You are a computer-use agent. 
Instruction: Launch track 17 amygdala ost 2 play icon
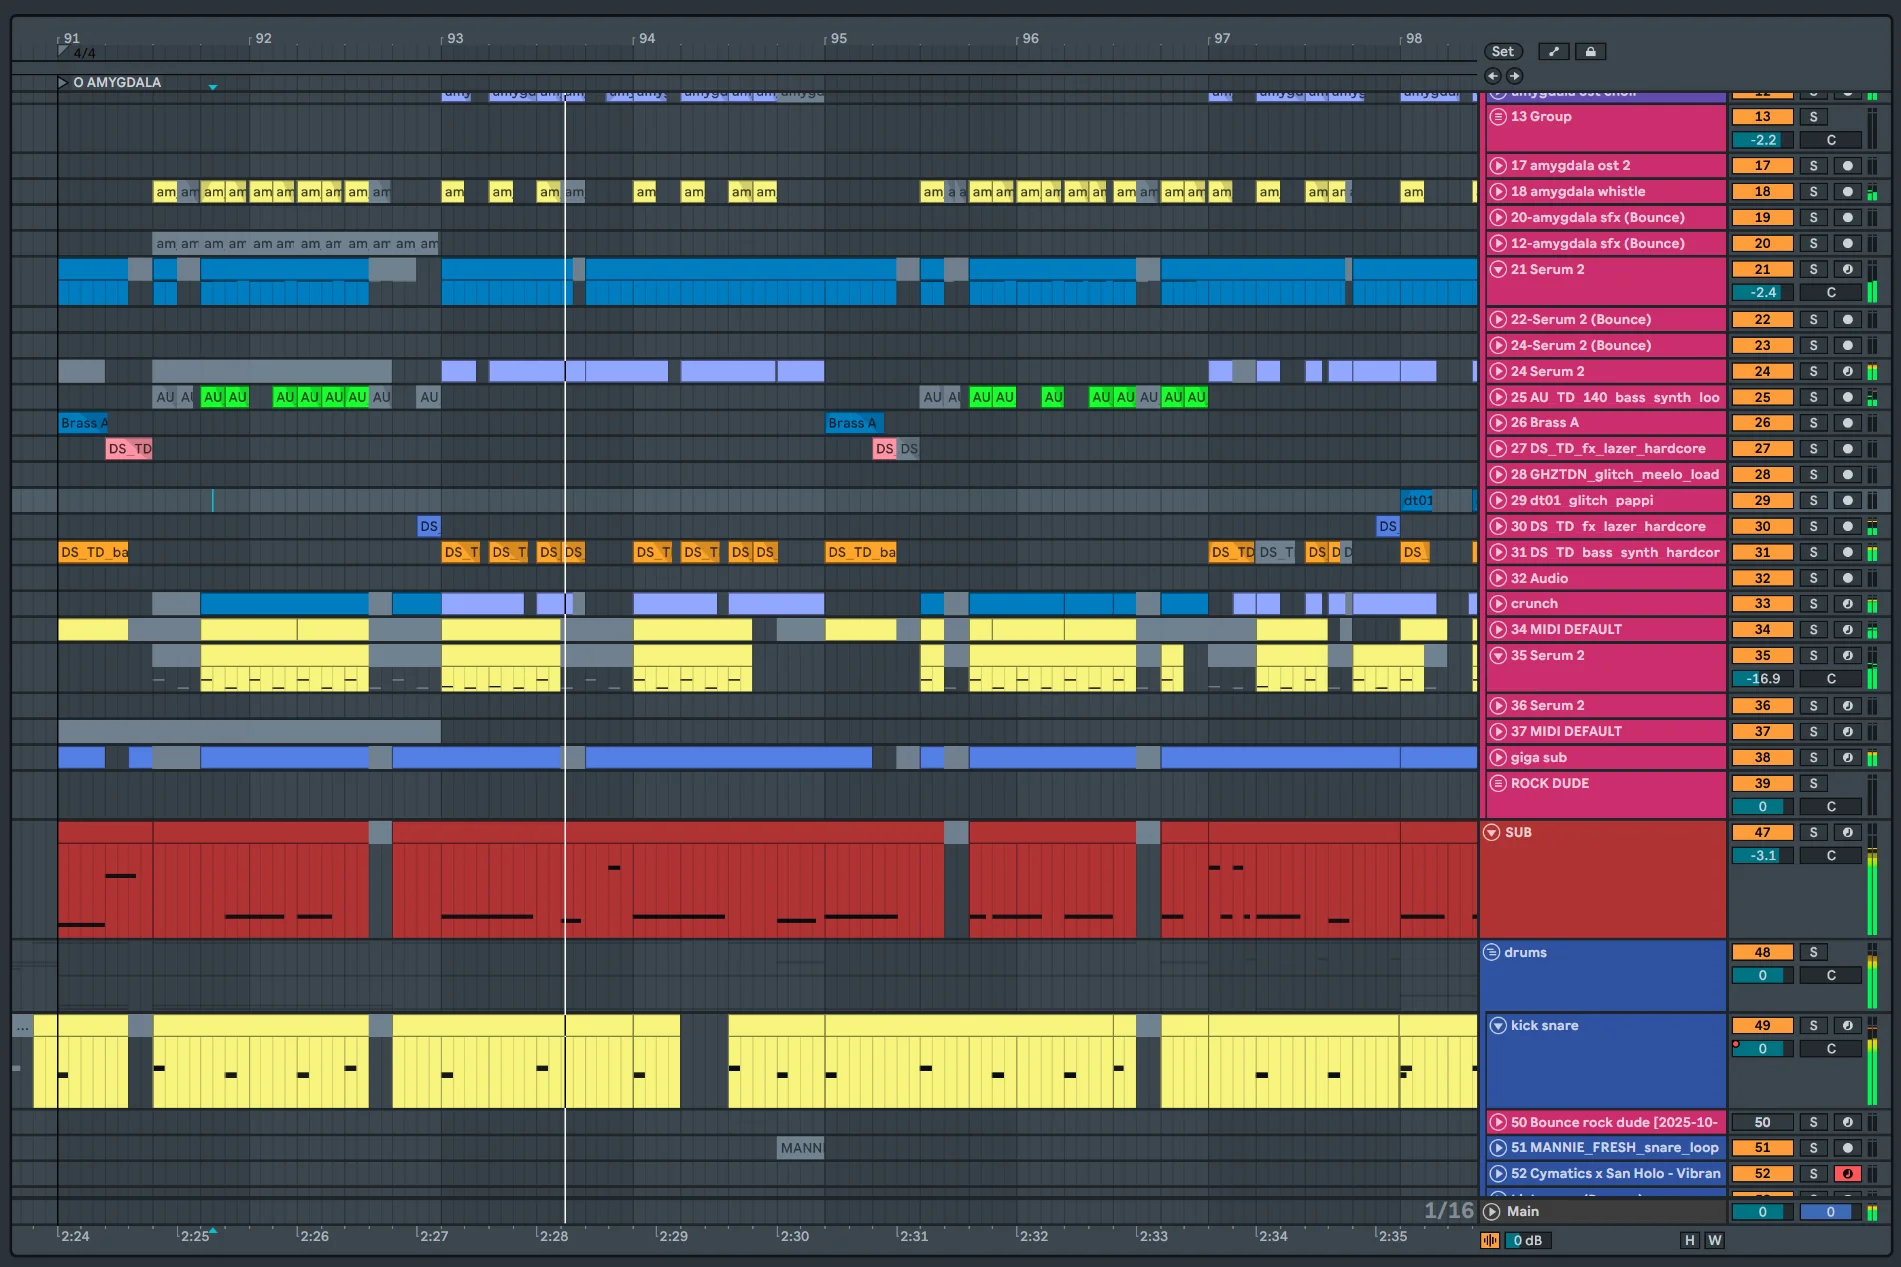[x=1498, y=166]
